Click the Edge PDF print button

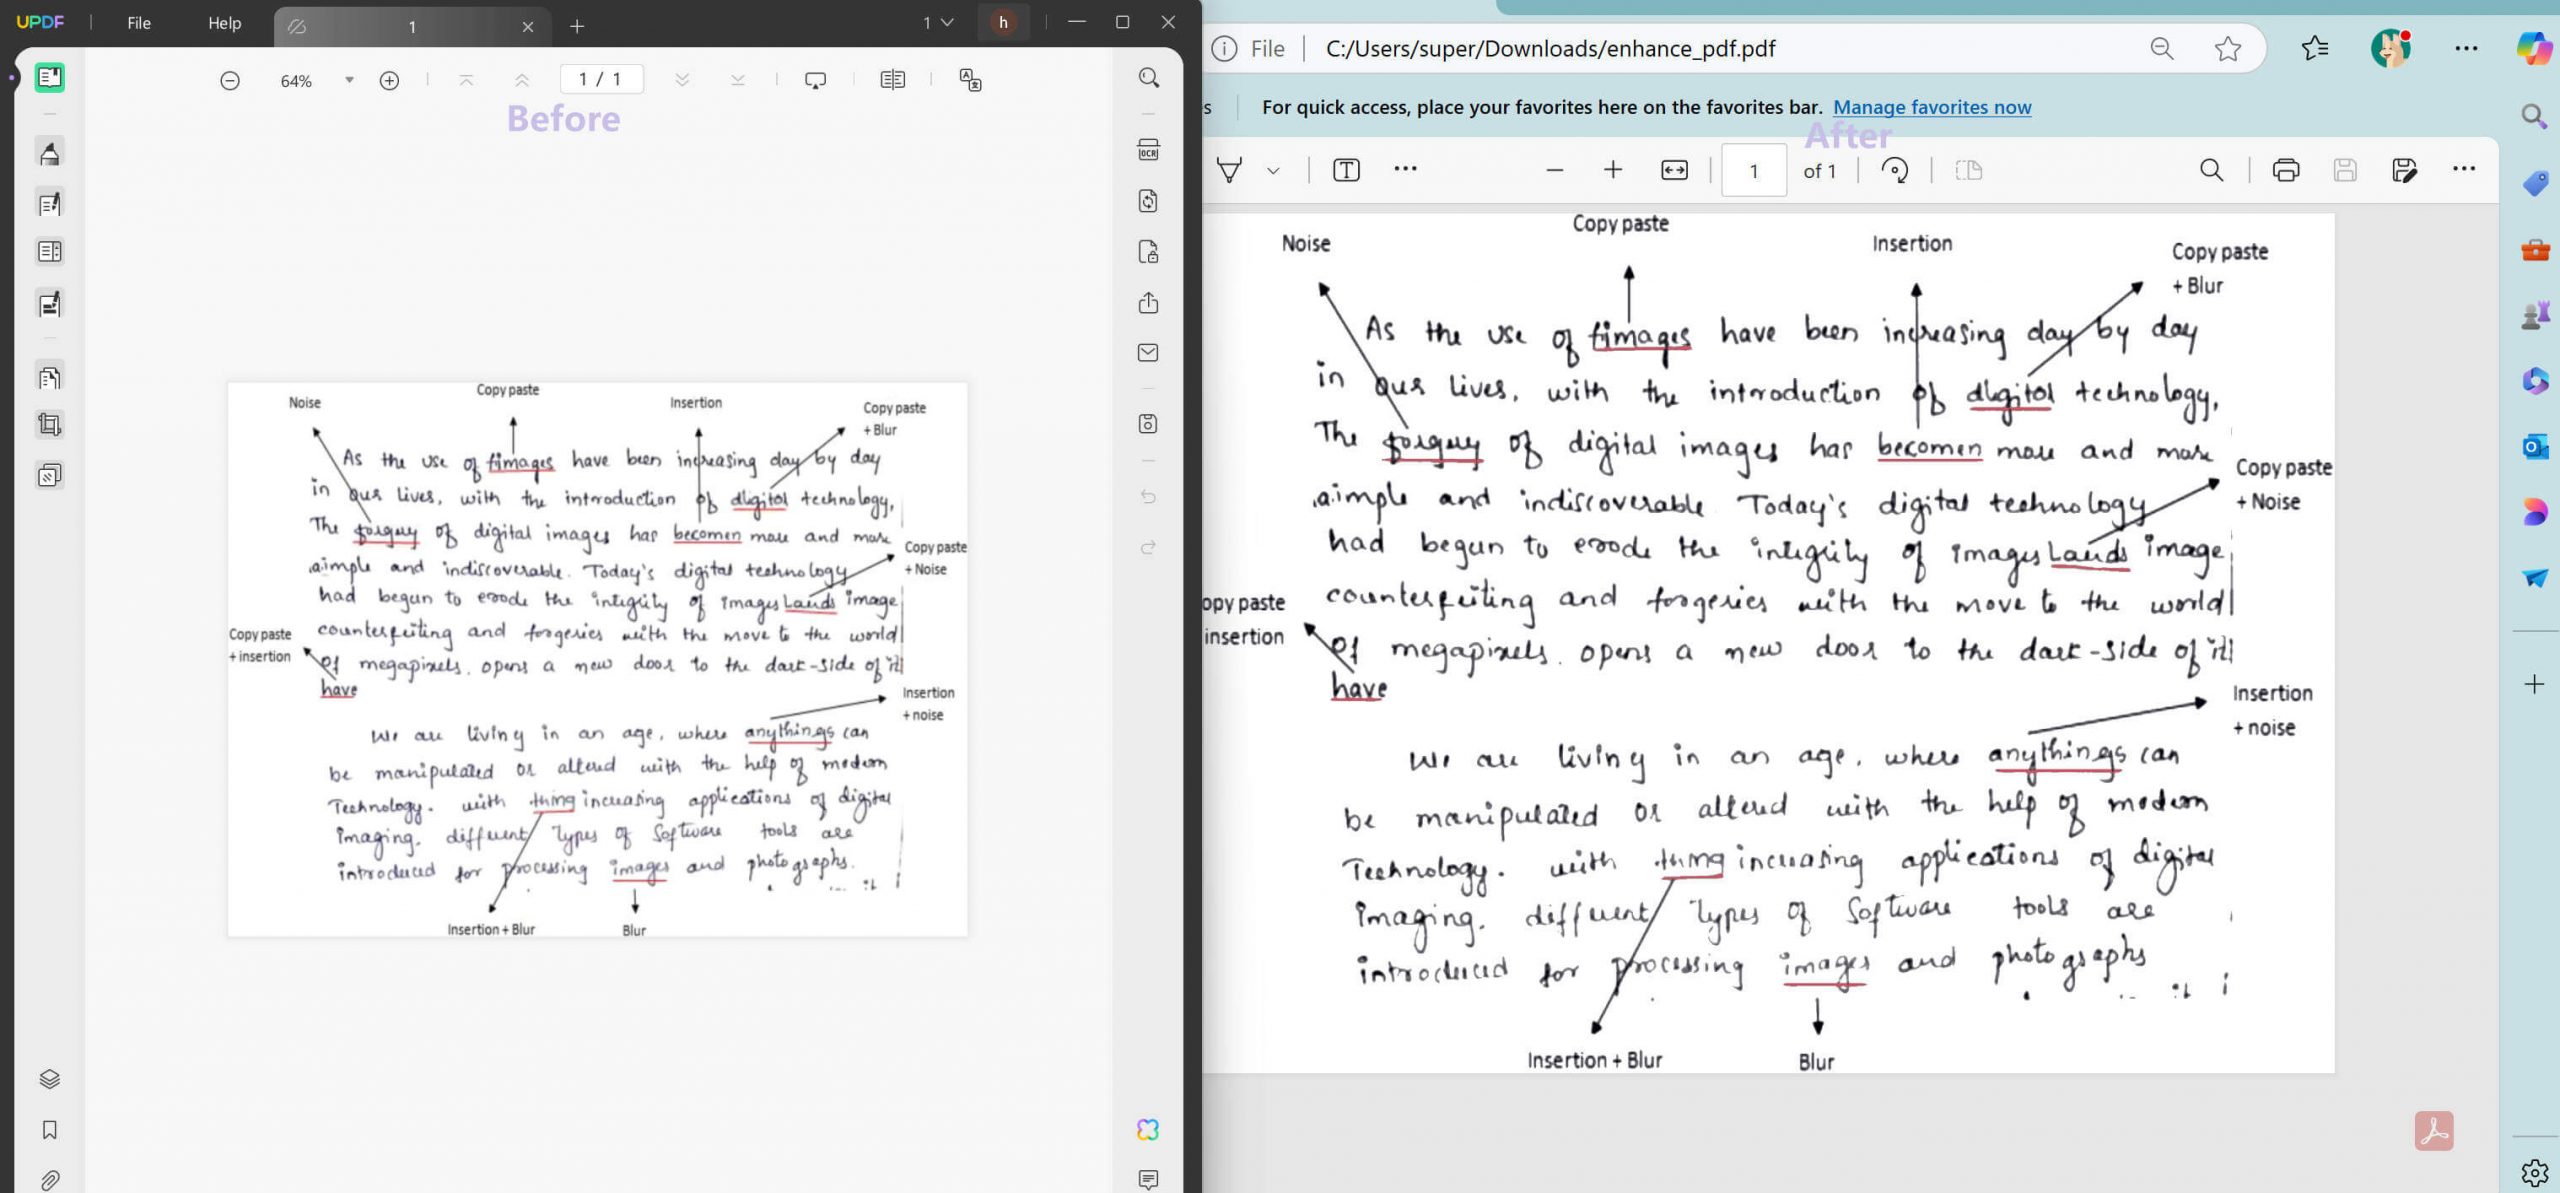[x=2285, y=171]
